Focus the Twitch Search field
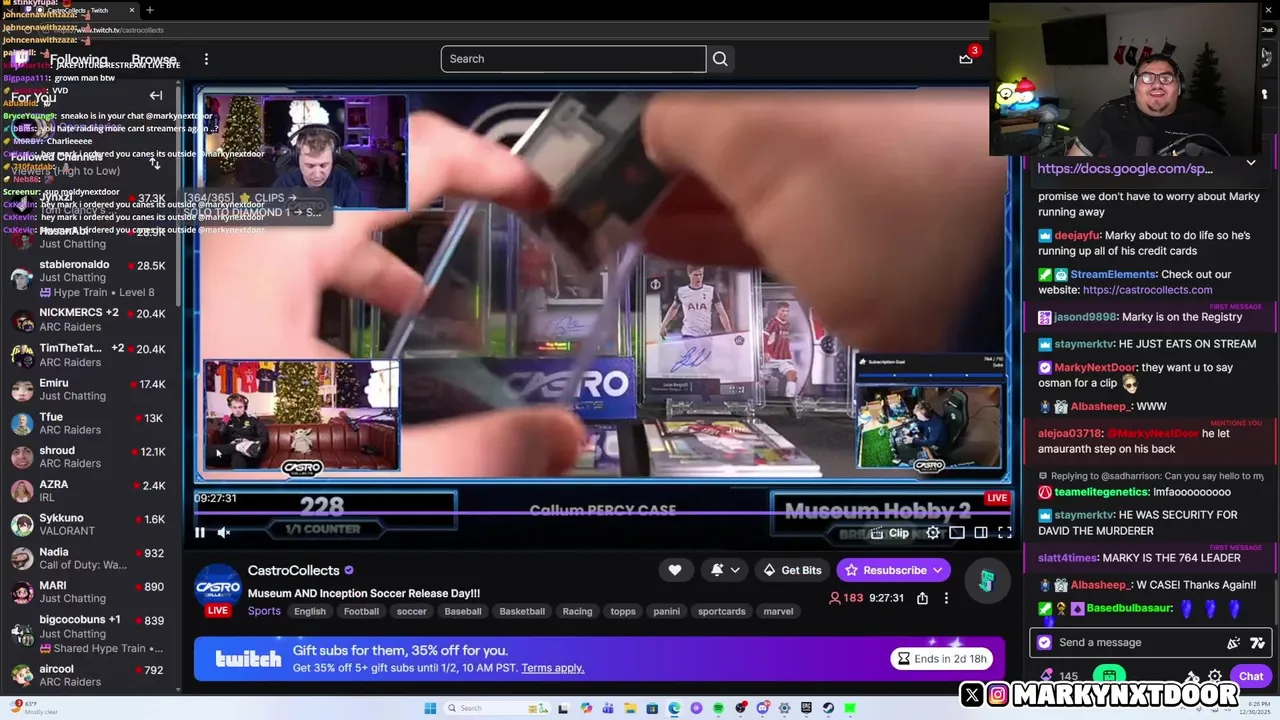 [573, 59]
